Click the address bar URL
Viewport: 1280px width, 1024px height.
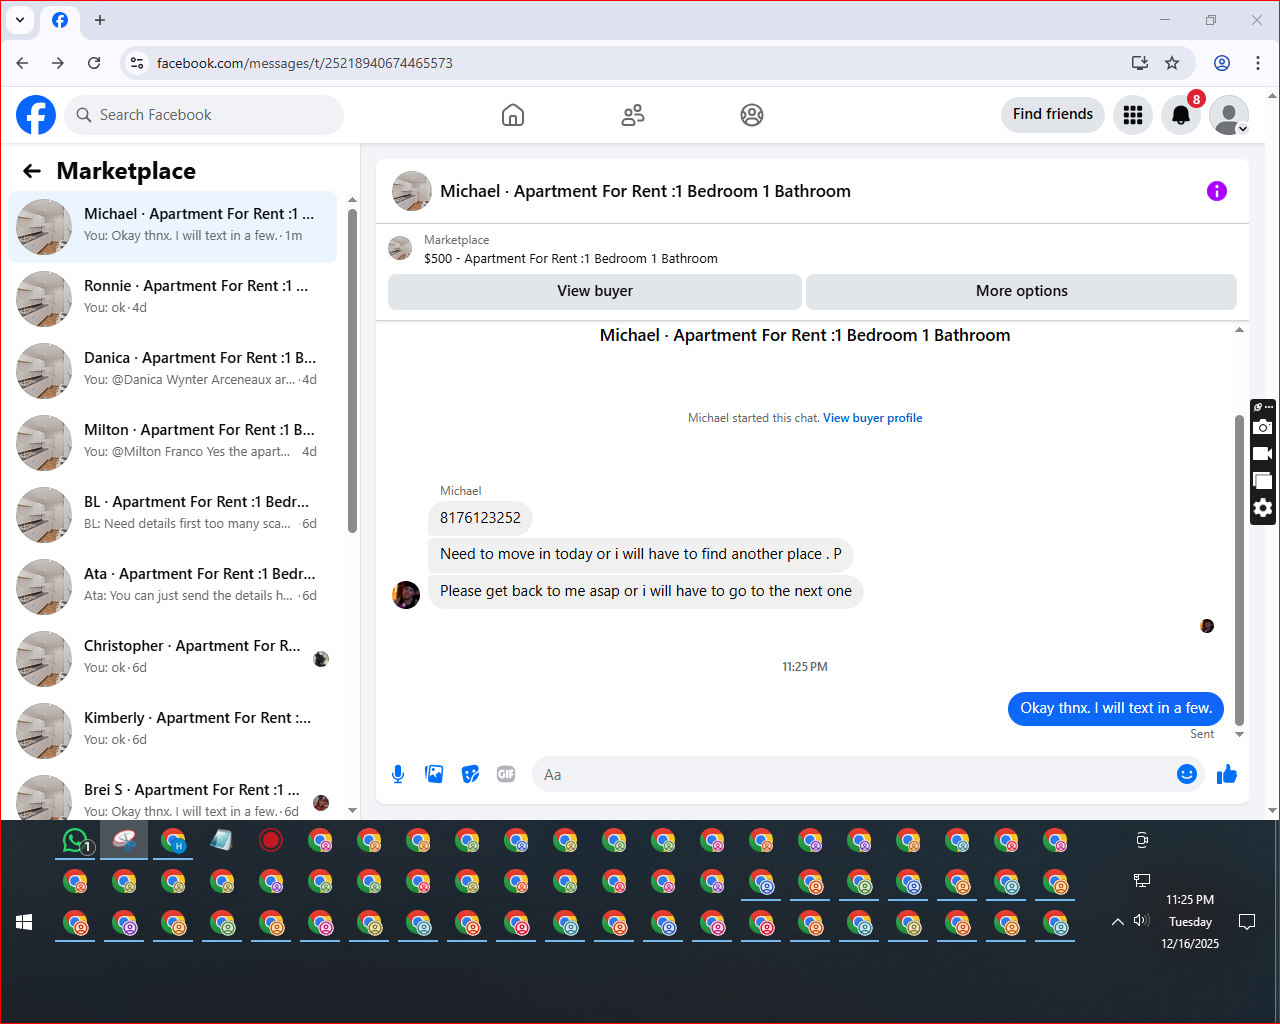(305, 63)
